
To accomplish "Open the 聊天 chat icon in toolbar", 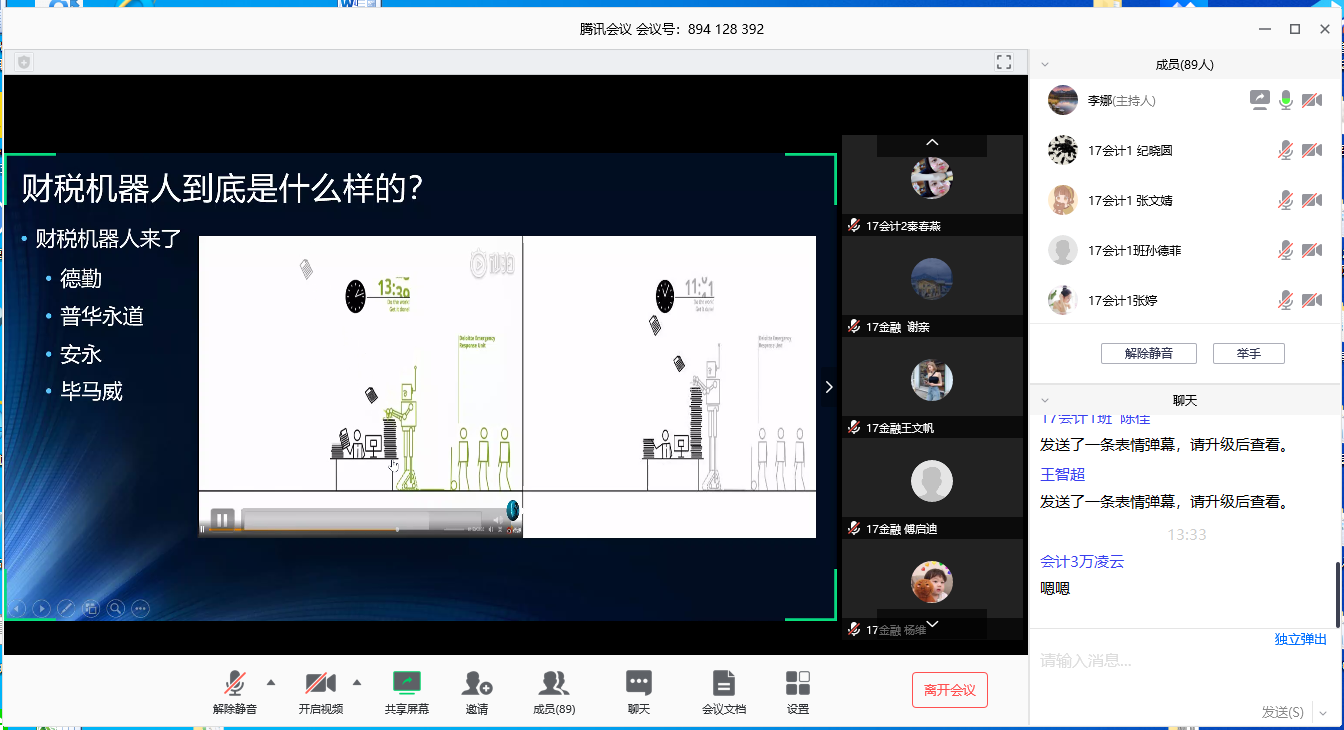I will pos(638,684).
